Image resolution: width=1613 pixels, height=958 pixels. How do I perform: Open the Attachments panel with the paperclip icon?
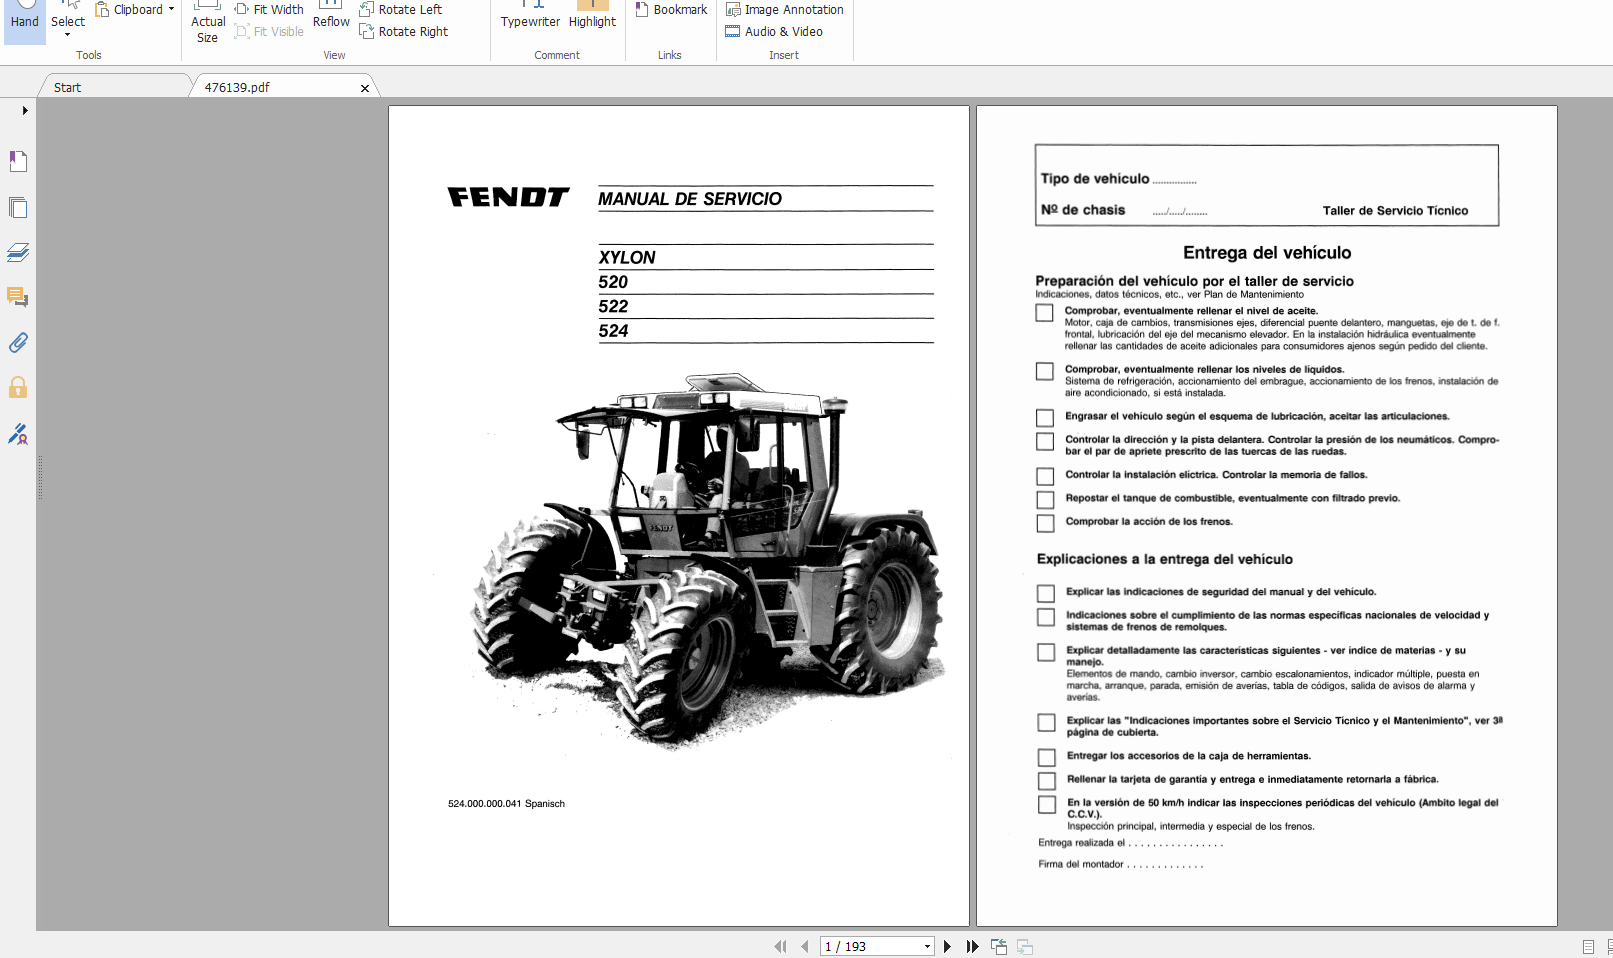coord(17,343)
